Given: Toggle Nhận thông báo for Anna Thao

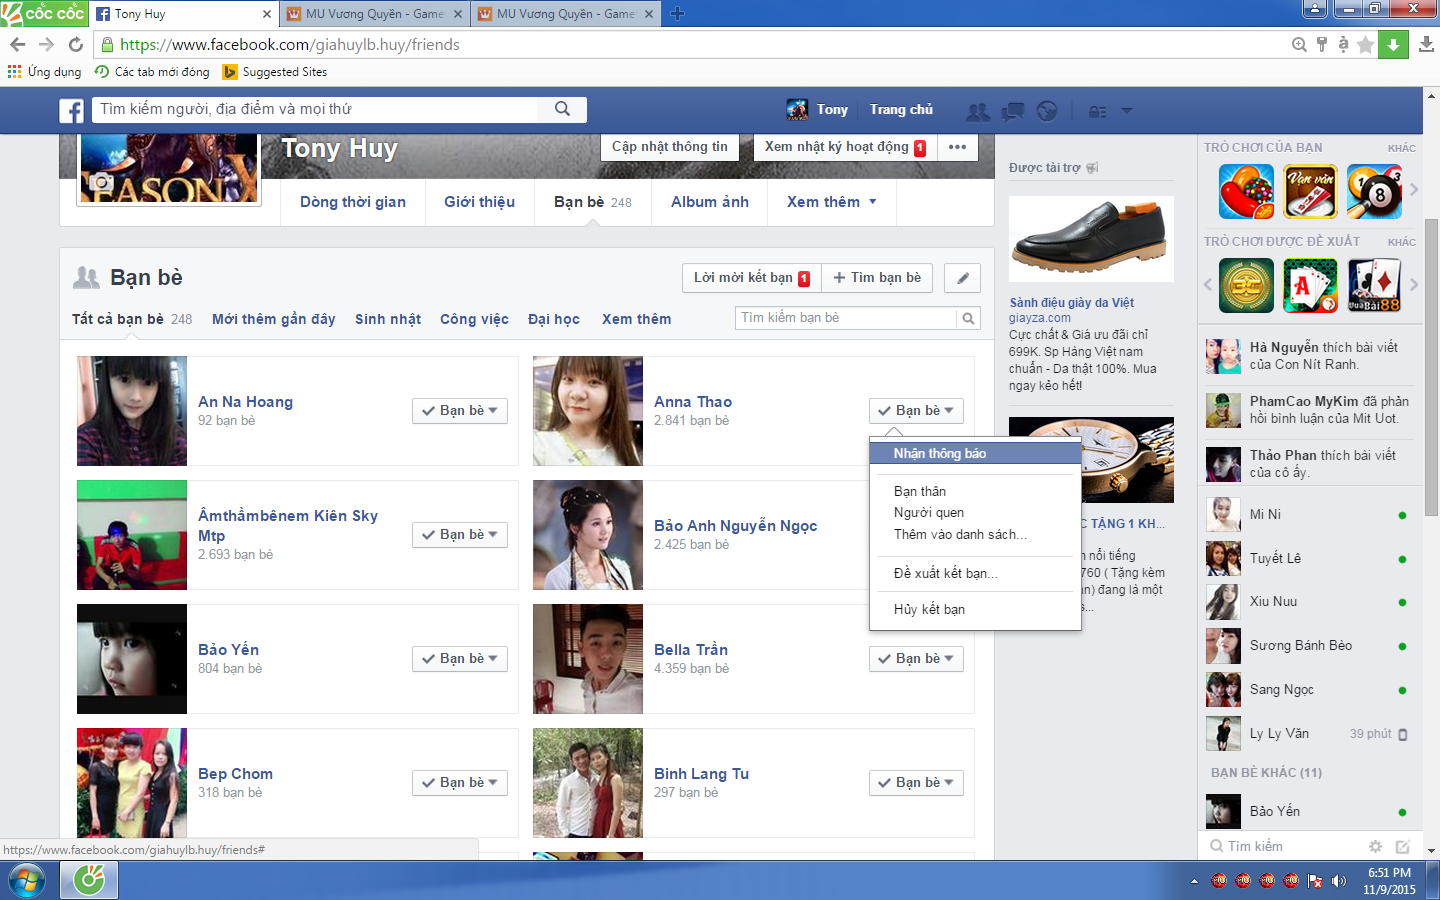Looking at the screenshot, I should pos(939,453).
